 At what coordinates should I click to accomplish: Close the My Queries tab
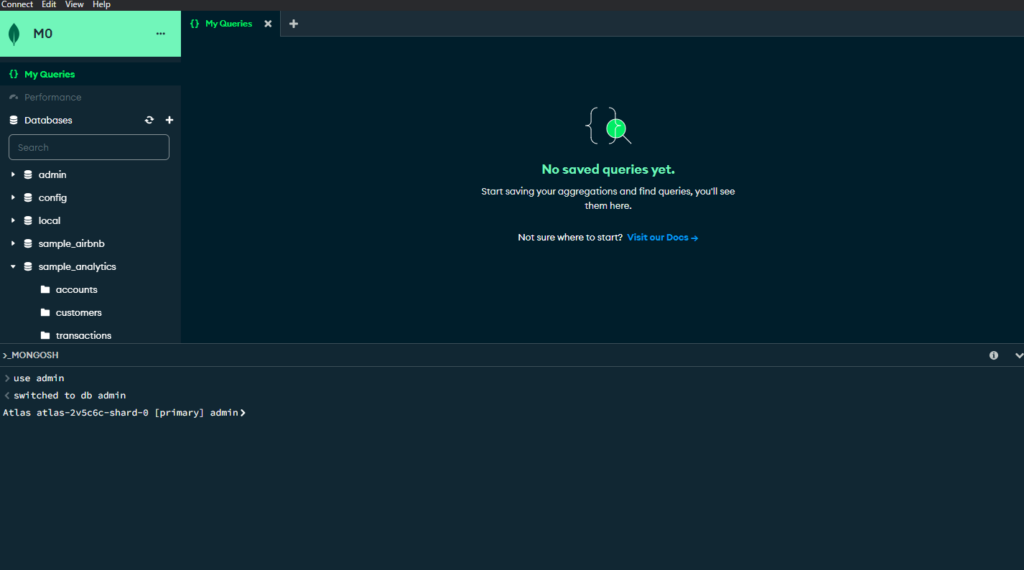[268, 24]
